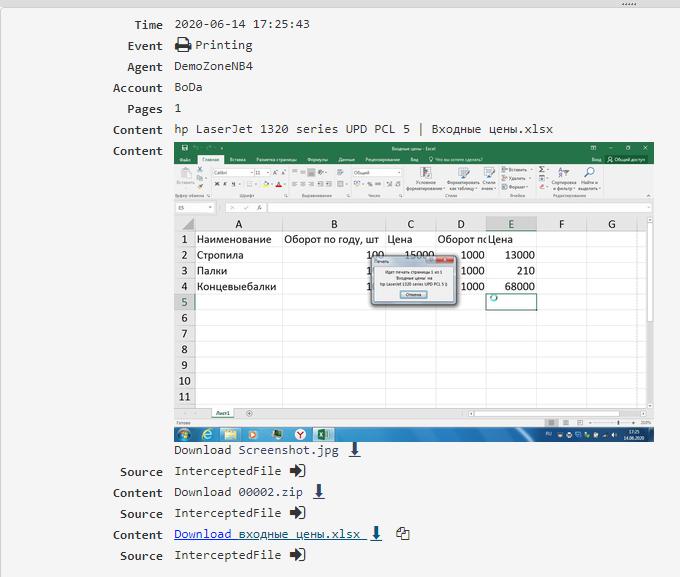The image size is (680, 577).
Task: In the Excel screenshot, click the media player taskbar icon
Action: (253, 434)
